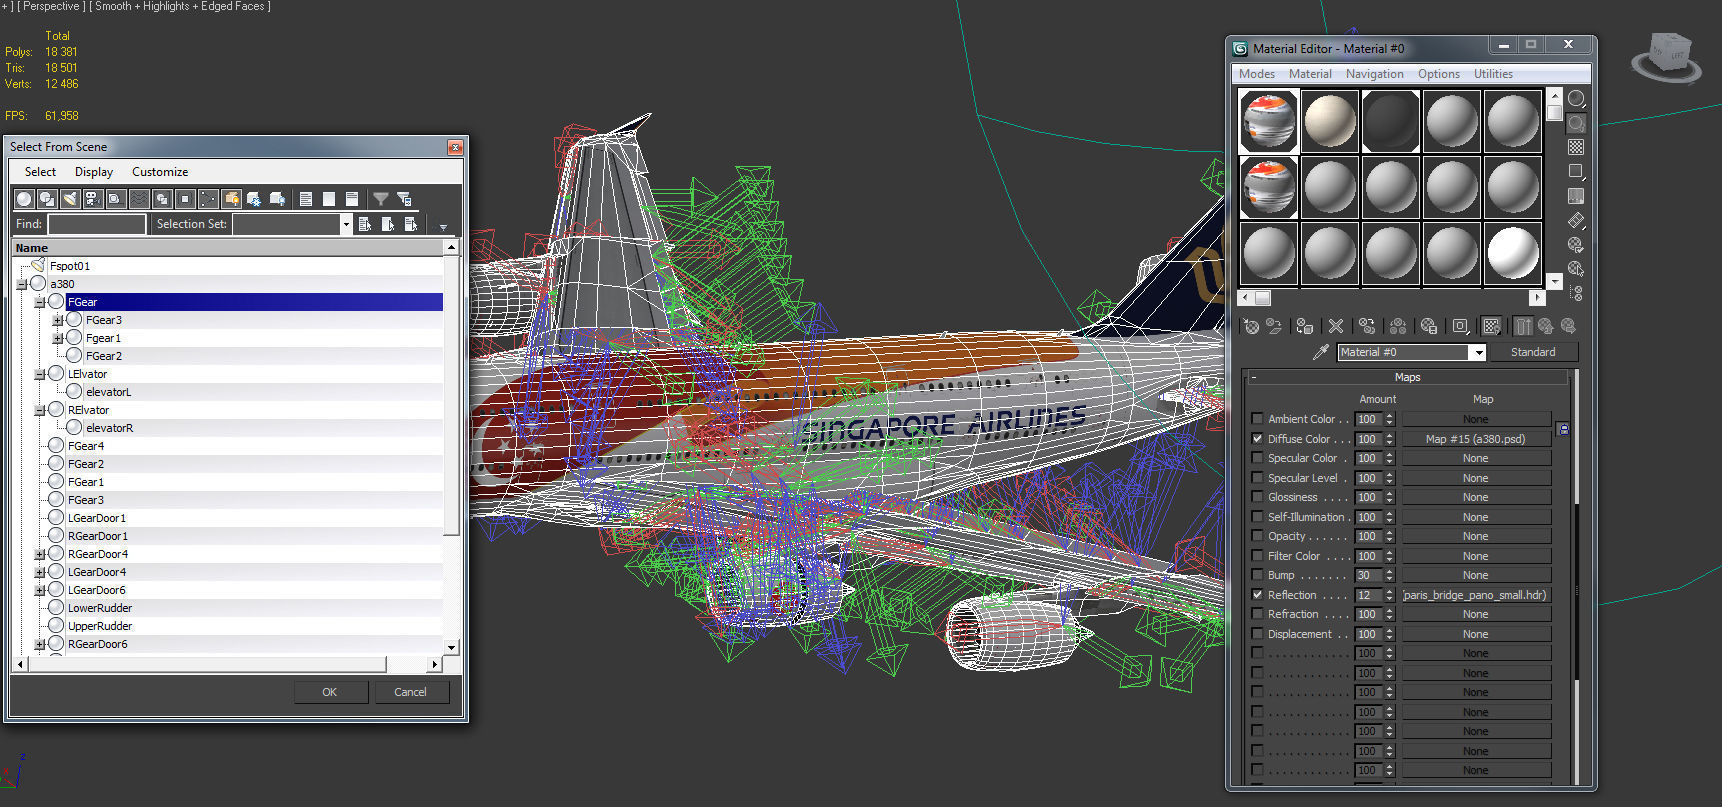The height and width of the screenshot is (807, 1722).
Task: Open Utilities menu in Material Editor
Action: [1493, 74]
